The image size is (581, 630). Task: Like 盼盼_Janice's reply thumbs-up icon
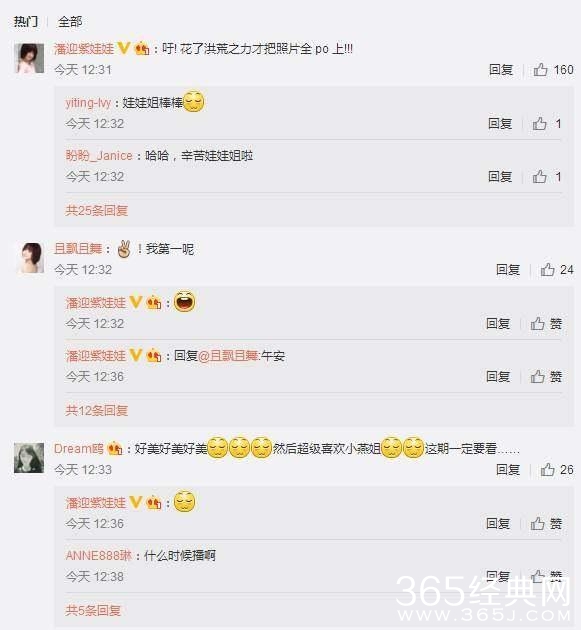546,177
